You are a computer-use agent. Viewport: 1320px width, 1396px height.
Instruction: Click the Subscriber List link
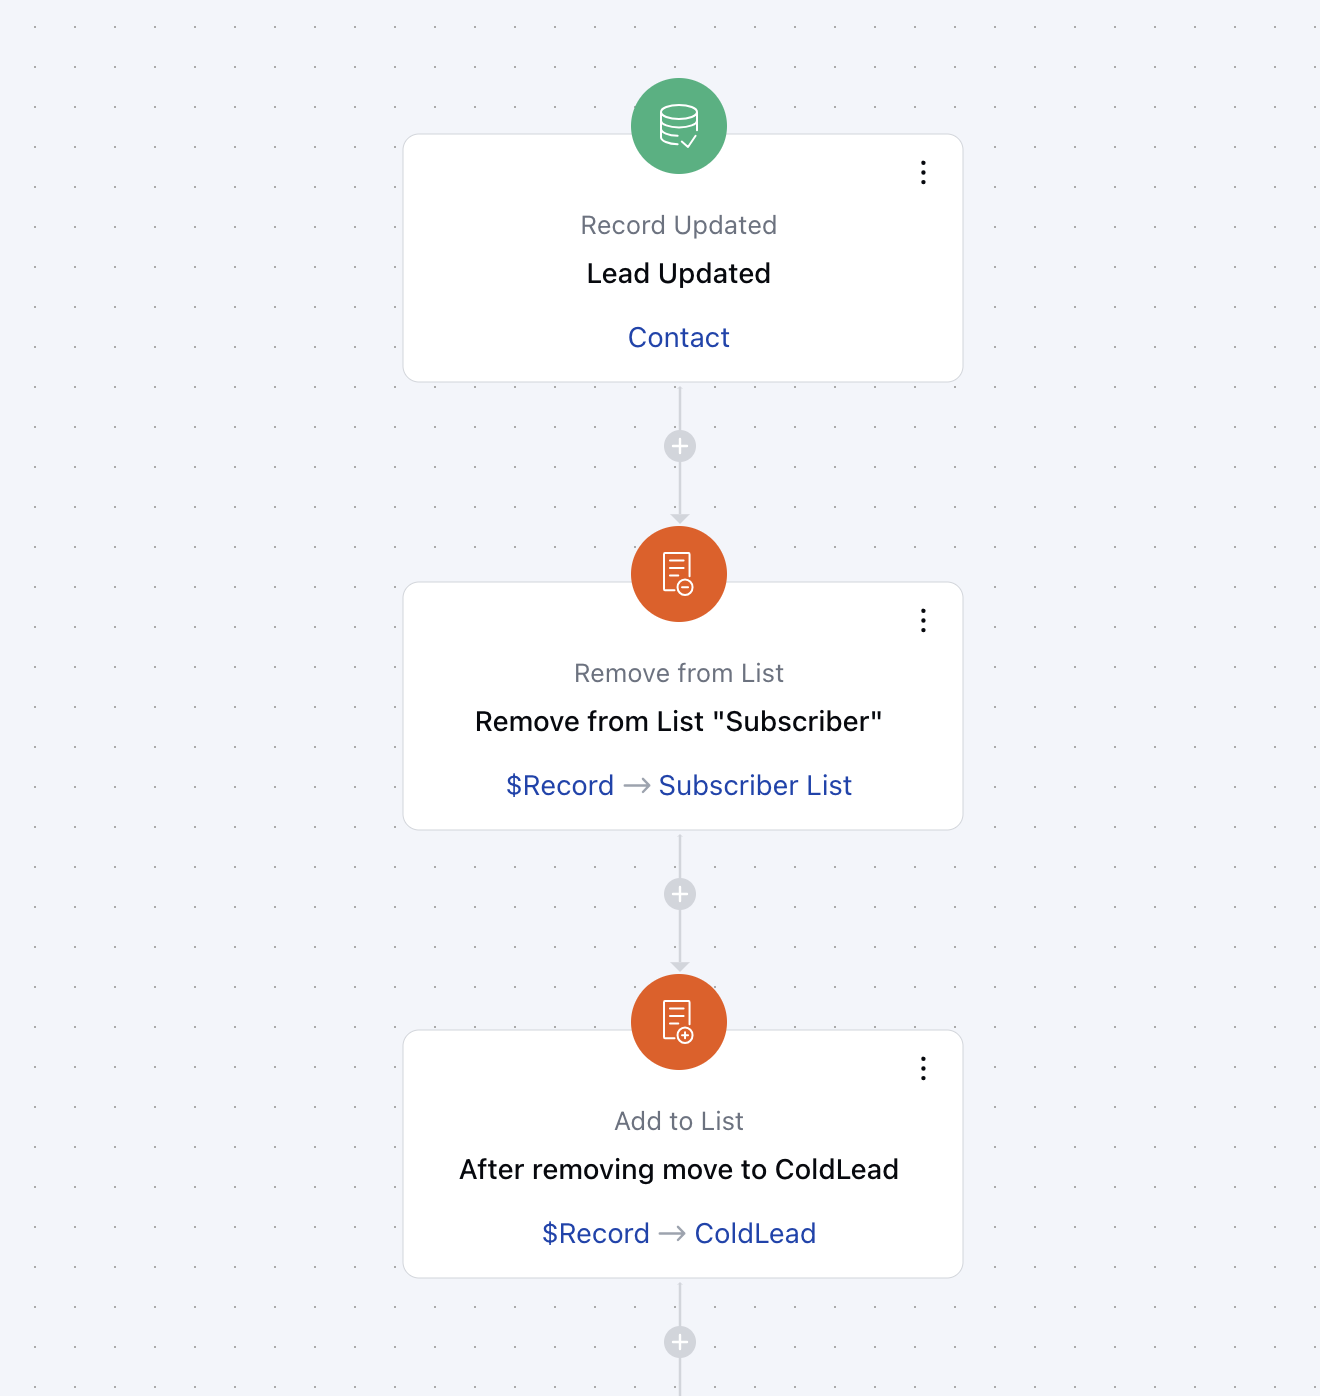[755, 786]
